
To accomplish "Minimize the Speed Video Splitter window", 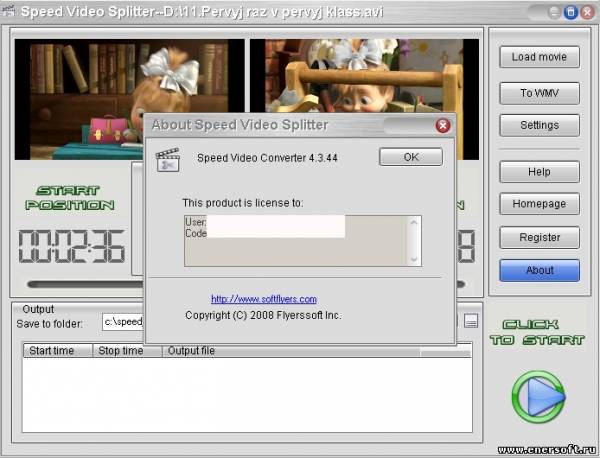I will [x=554, y=12].
